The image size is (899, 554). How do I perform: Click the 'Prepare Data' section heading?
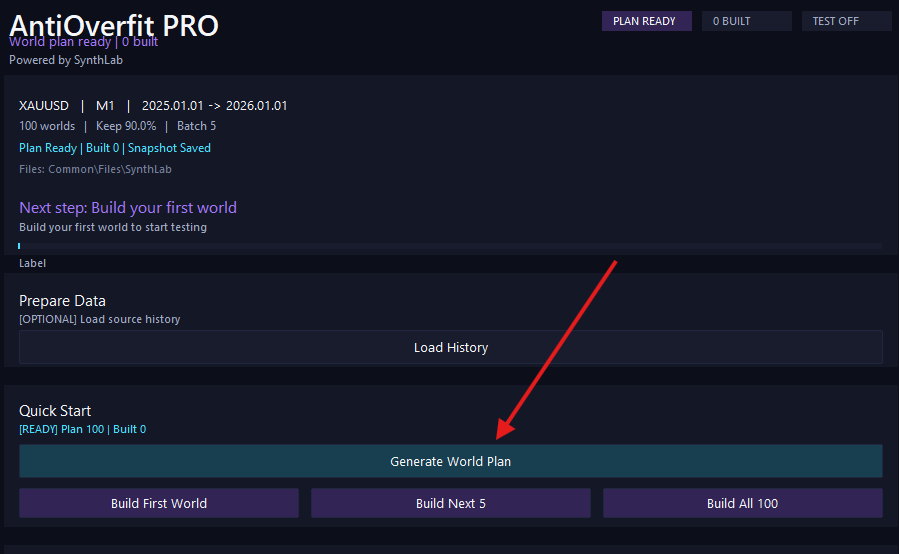[x=62, y=301]
